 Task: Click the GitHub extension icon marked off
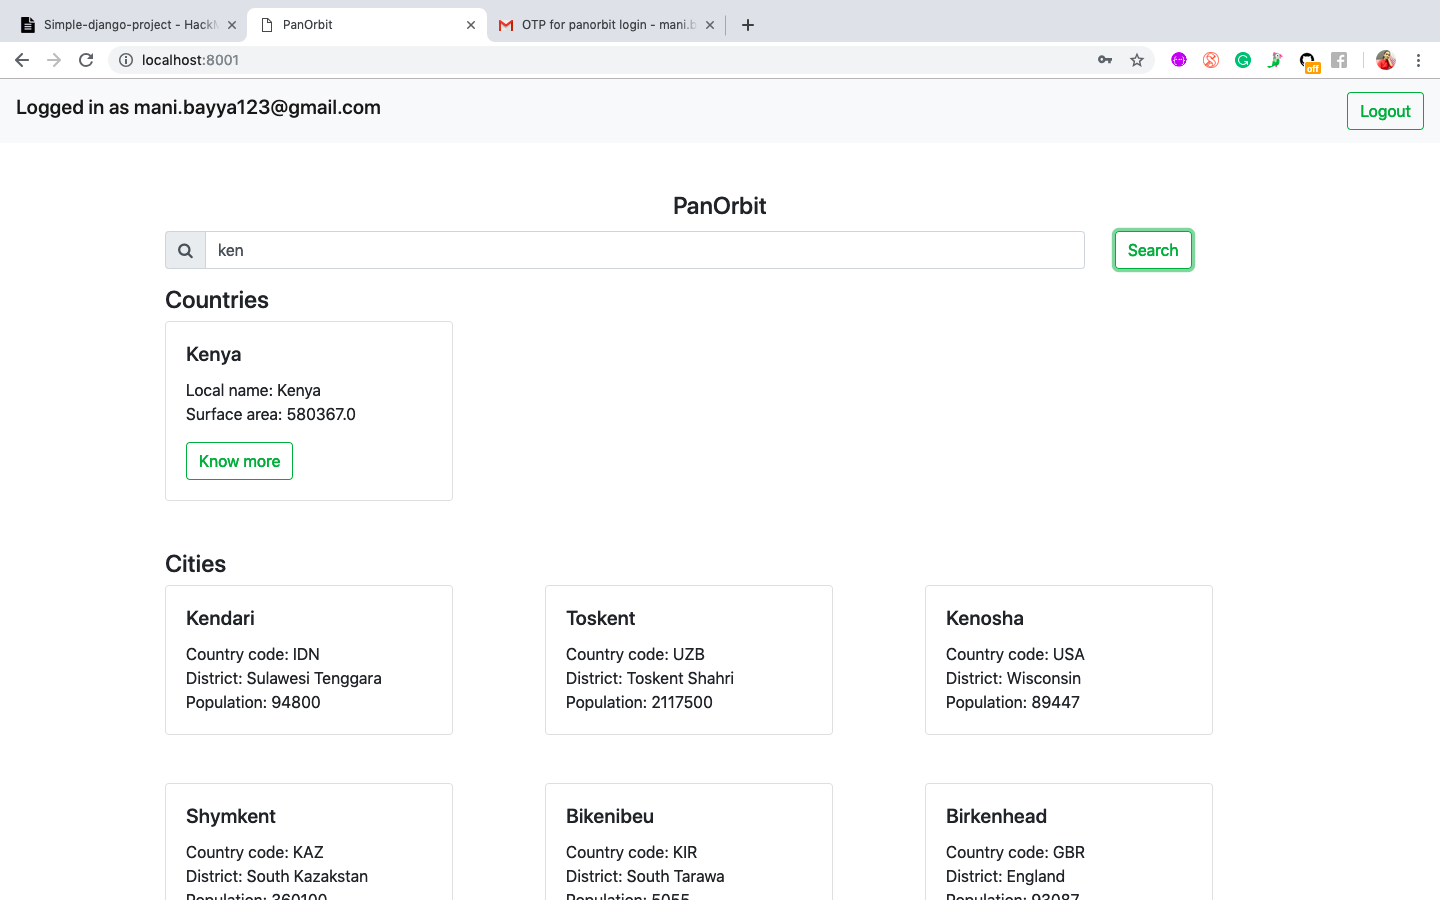pyautogui.click(x=1308, y=61)
